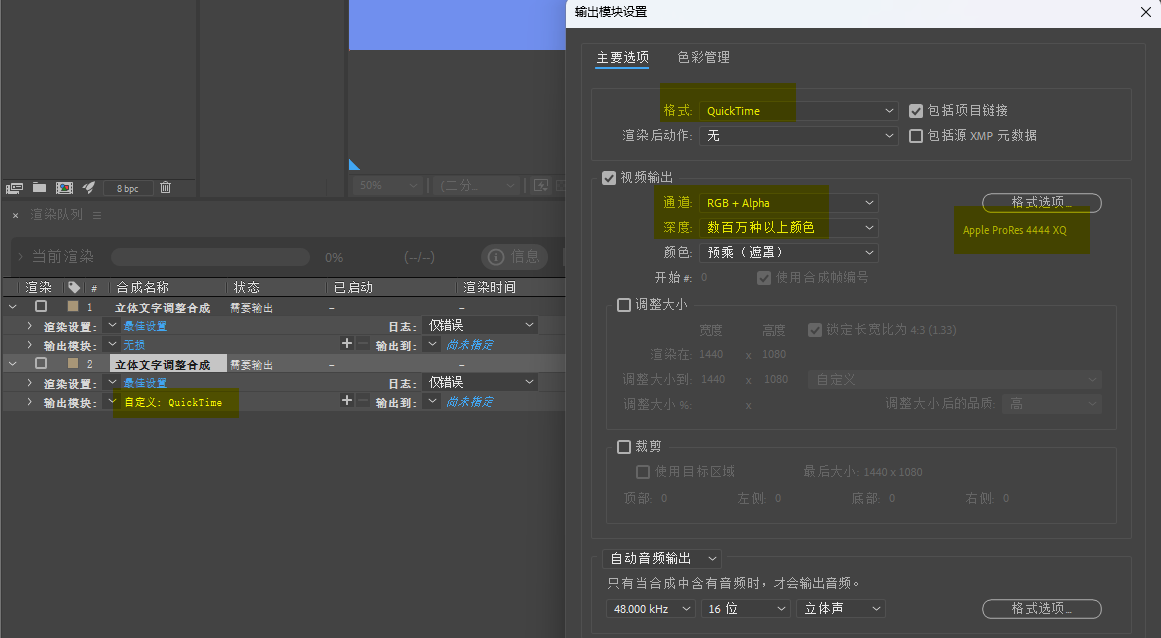Click 自定义: QuickTime output module link
Screen dimensions: 1161x638
[x=173, y=402]
